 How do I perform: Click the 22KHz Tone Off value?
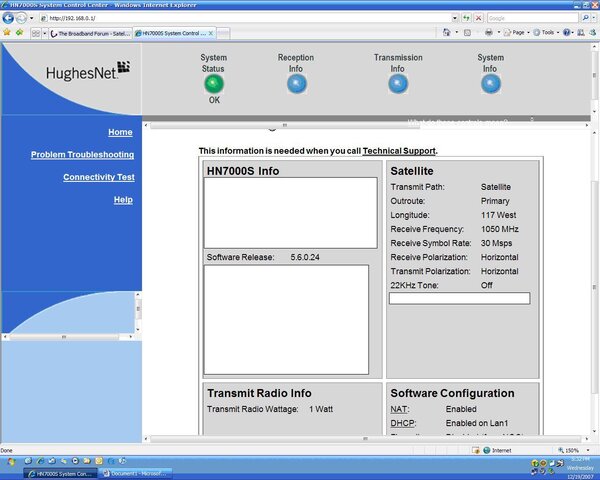point(487,286)
